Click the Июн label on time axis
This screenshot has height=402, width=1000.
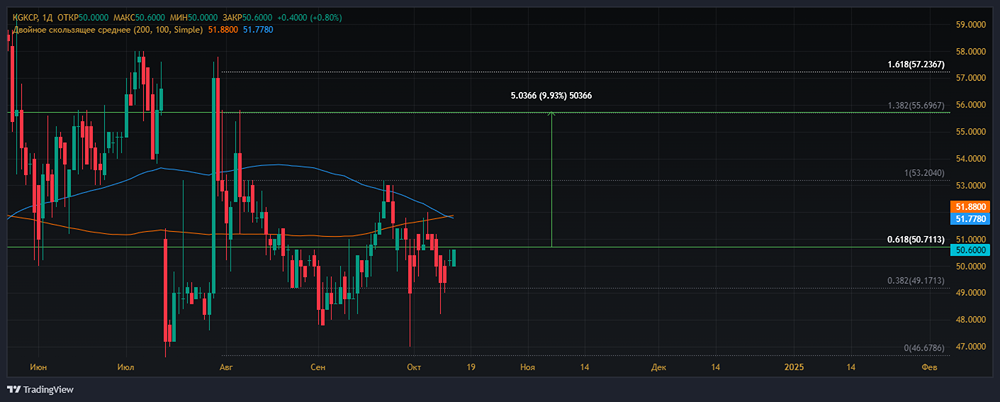(39, 368)
